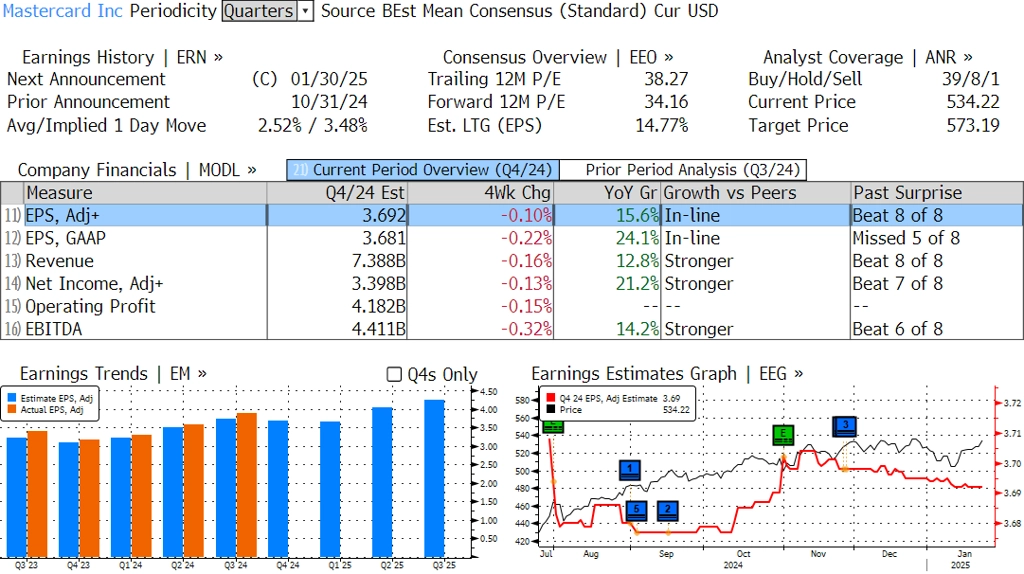Click the red Q4 24 EPS Estimate legend swatch

[x=551, y=398]
